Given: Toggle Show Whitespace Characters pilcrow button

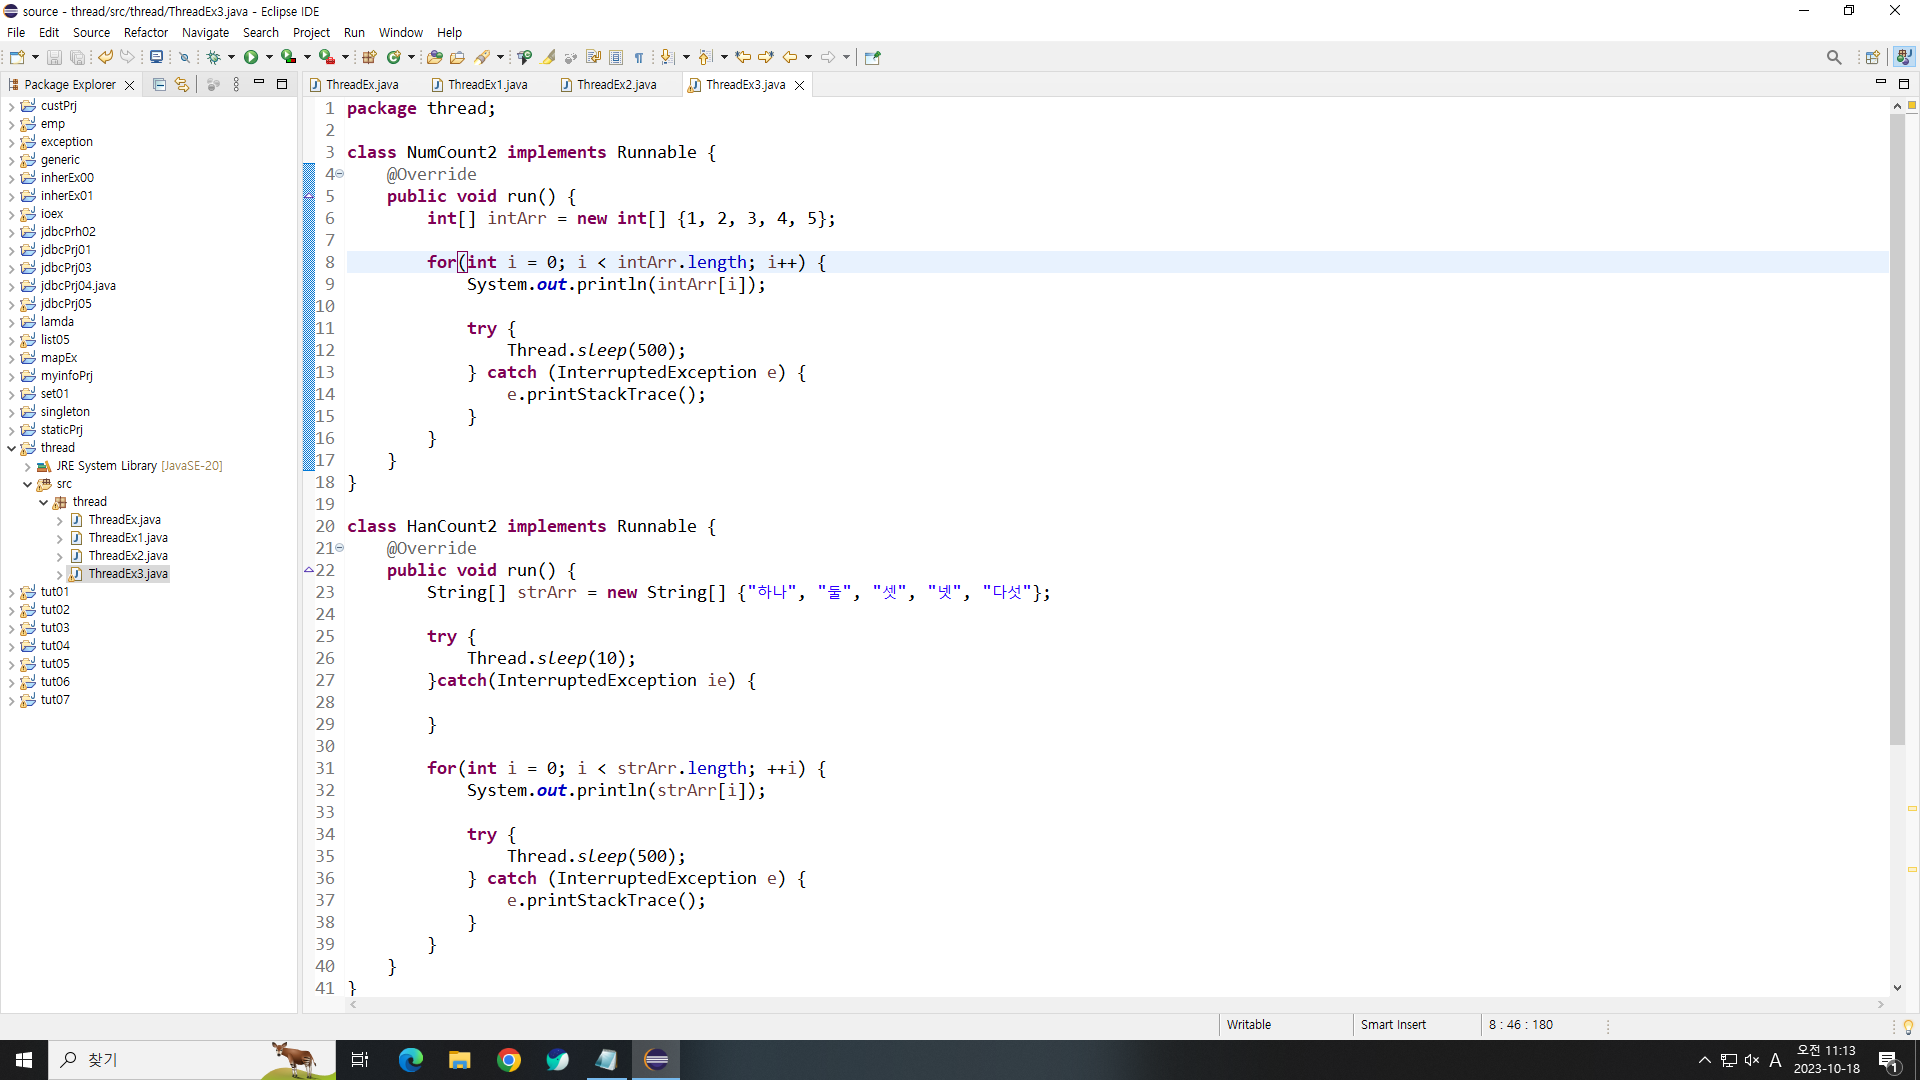Looking at the screenshot, I should (639, 57).
